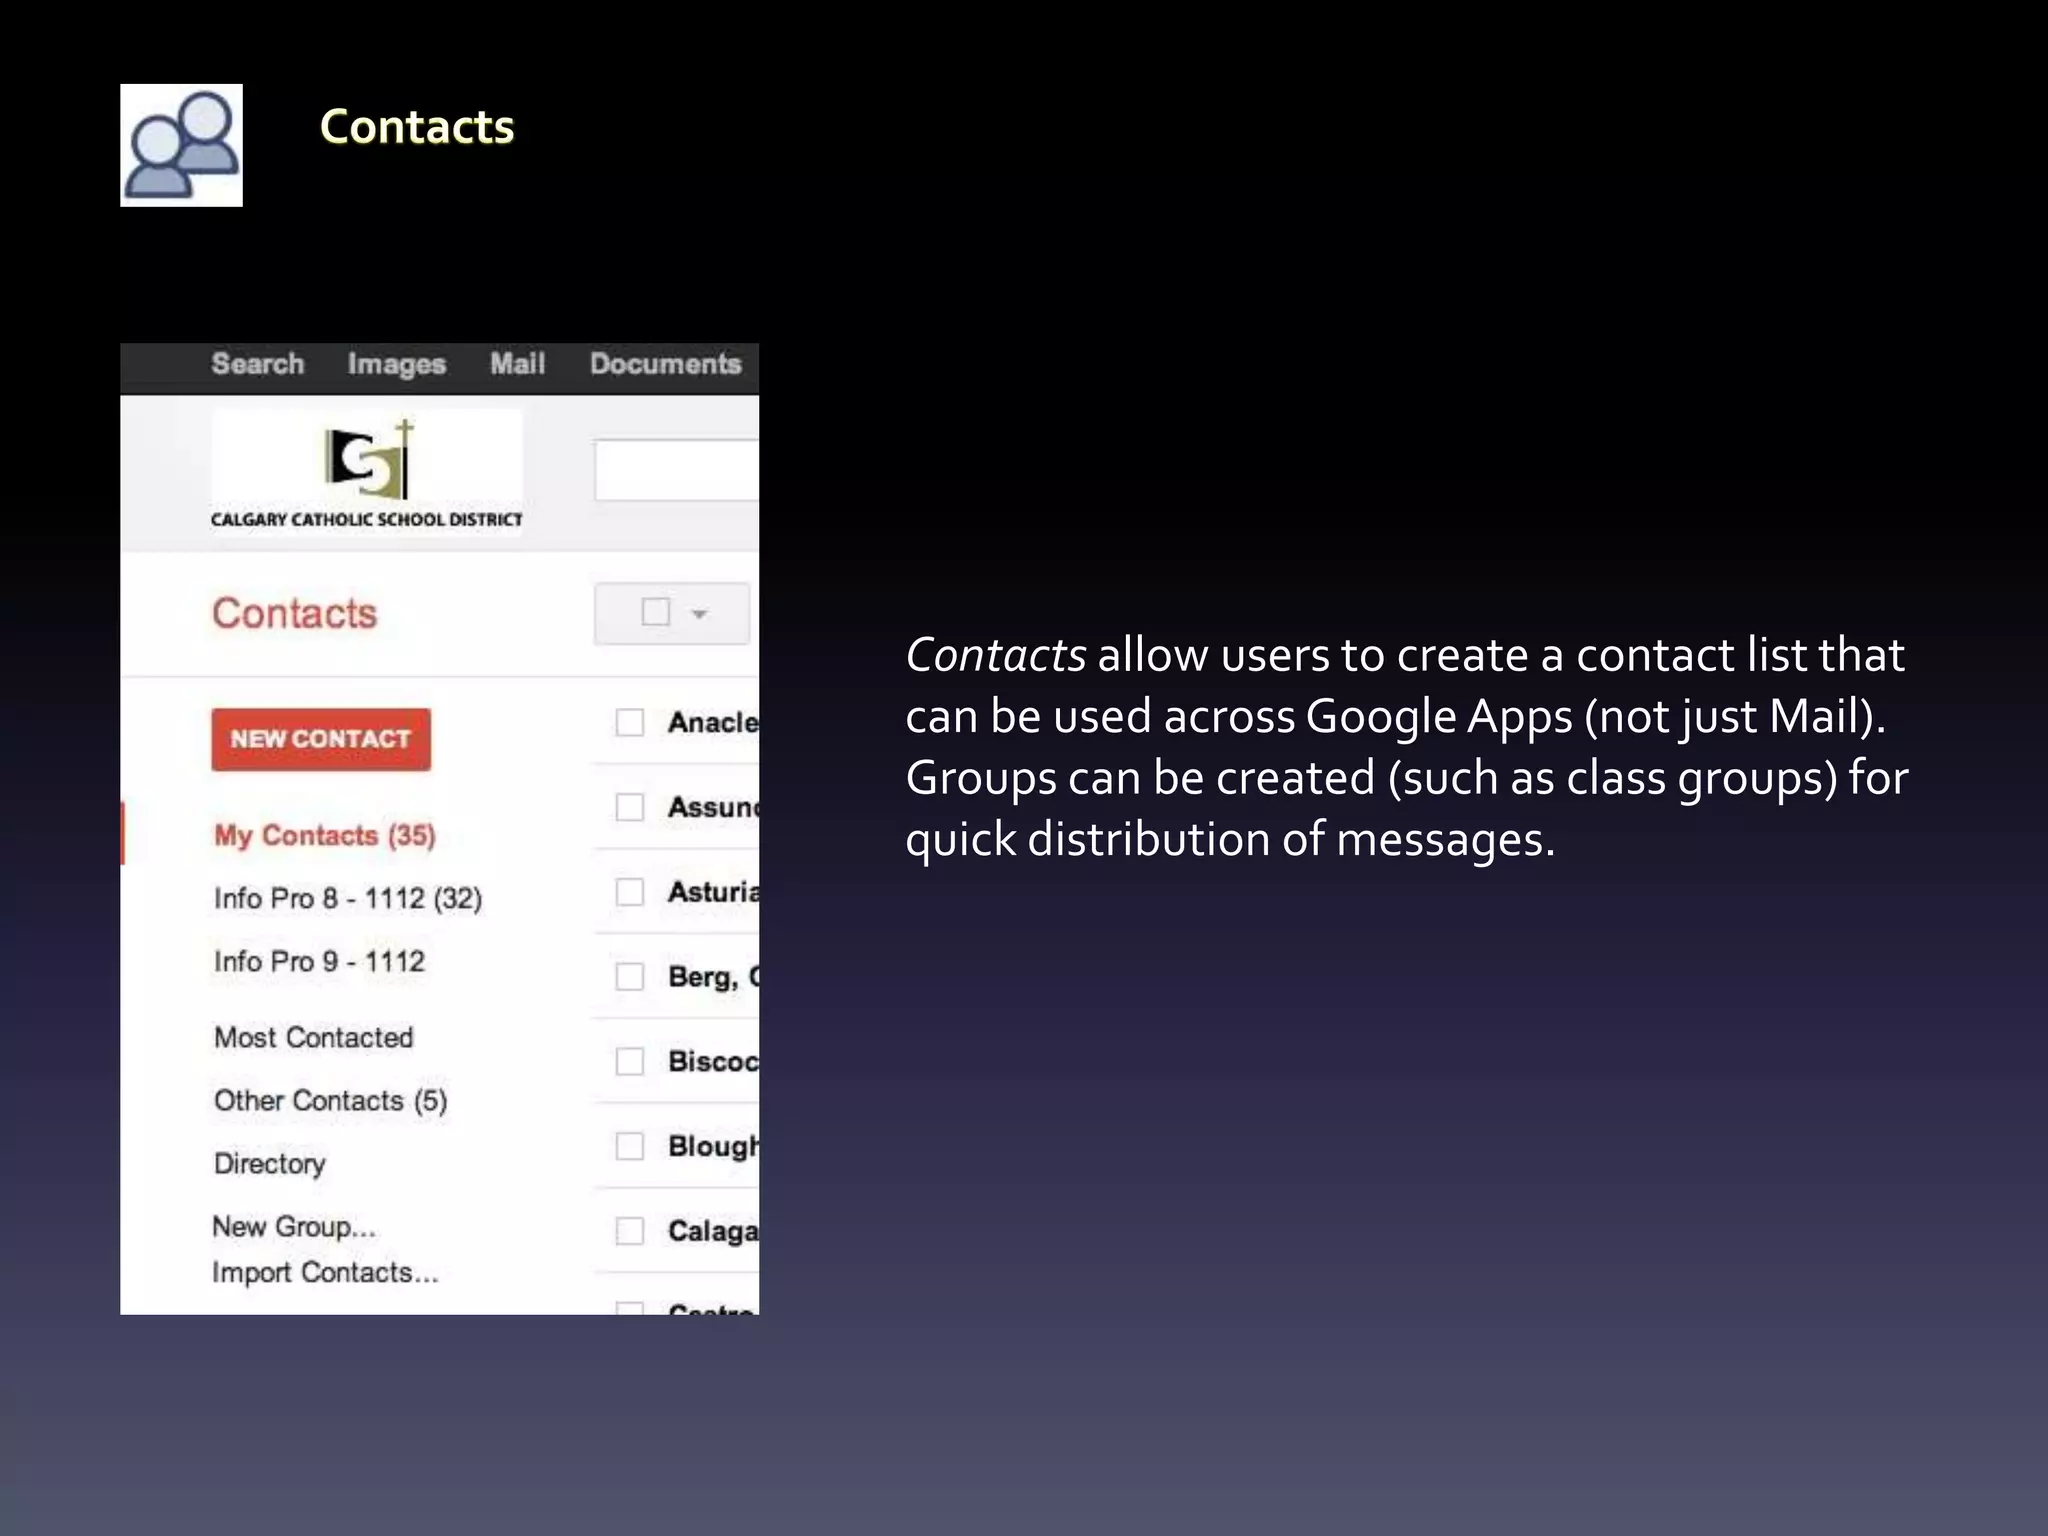
Task: Click the slide title Contacts
Action: [417, 127]
